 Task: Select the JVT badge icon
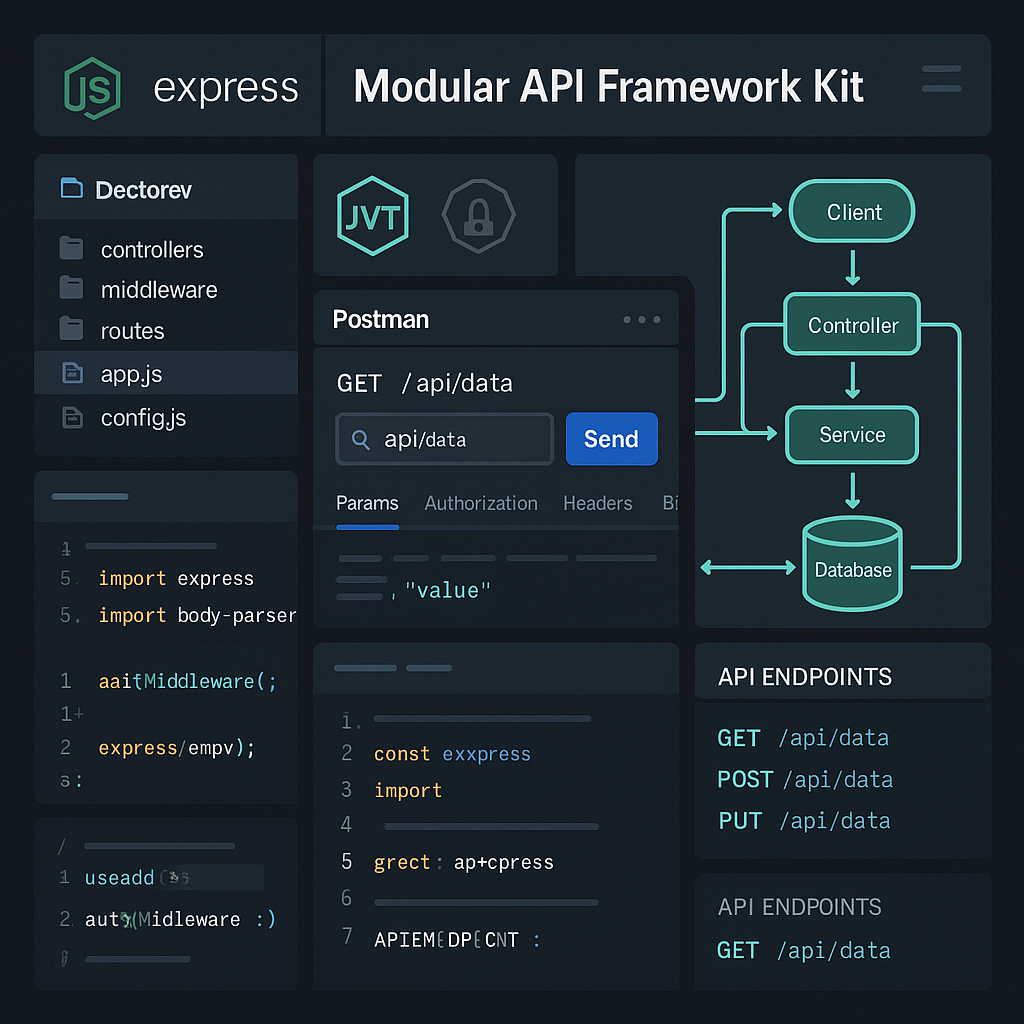(x=373, y=216)
